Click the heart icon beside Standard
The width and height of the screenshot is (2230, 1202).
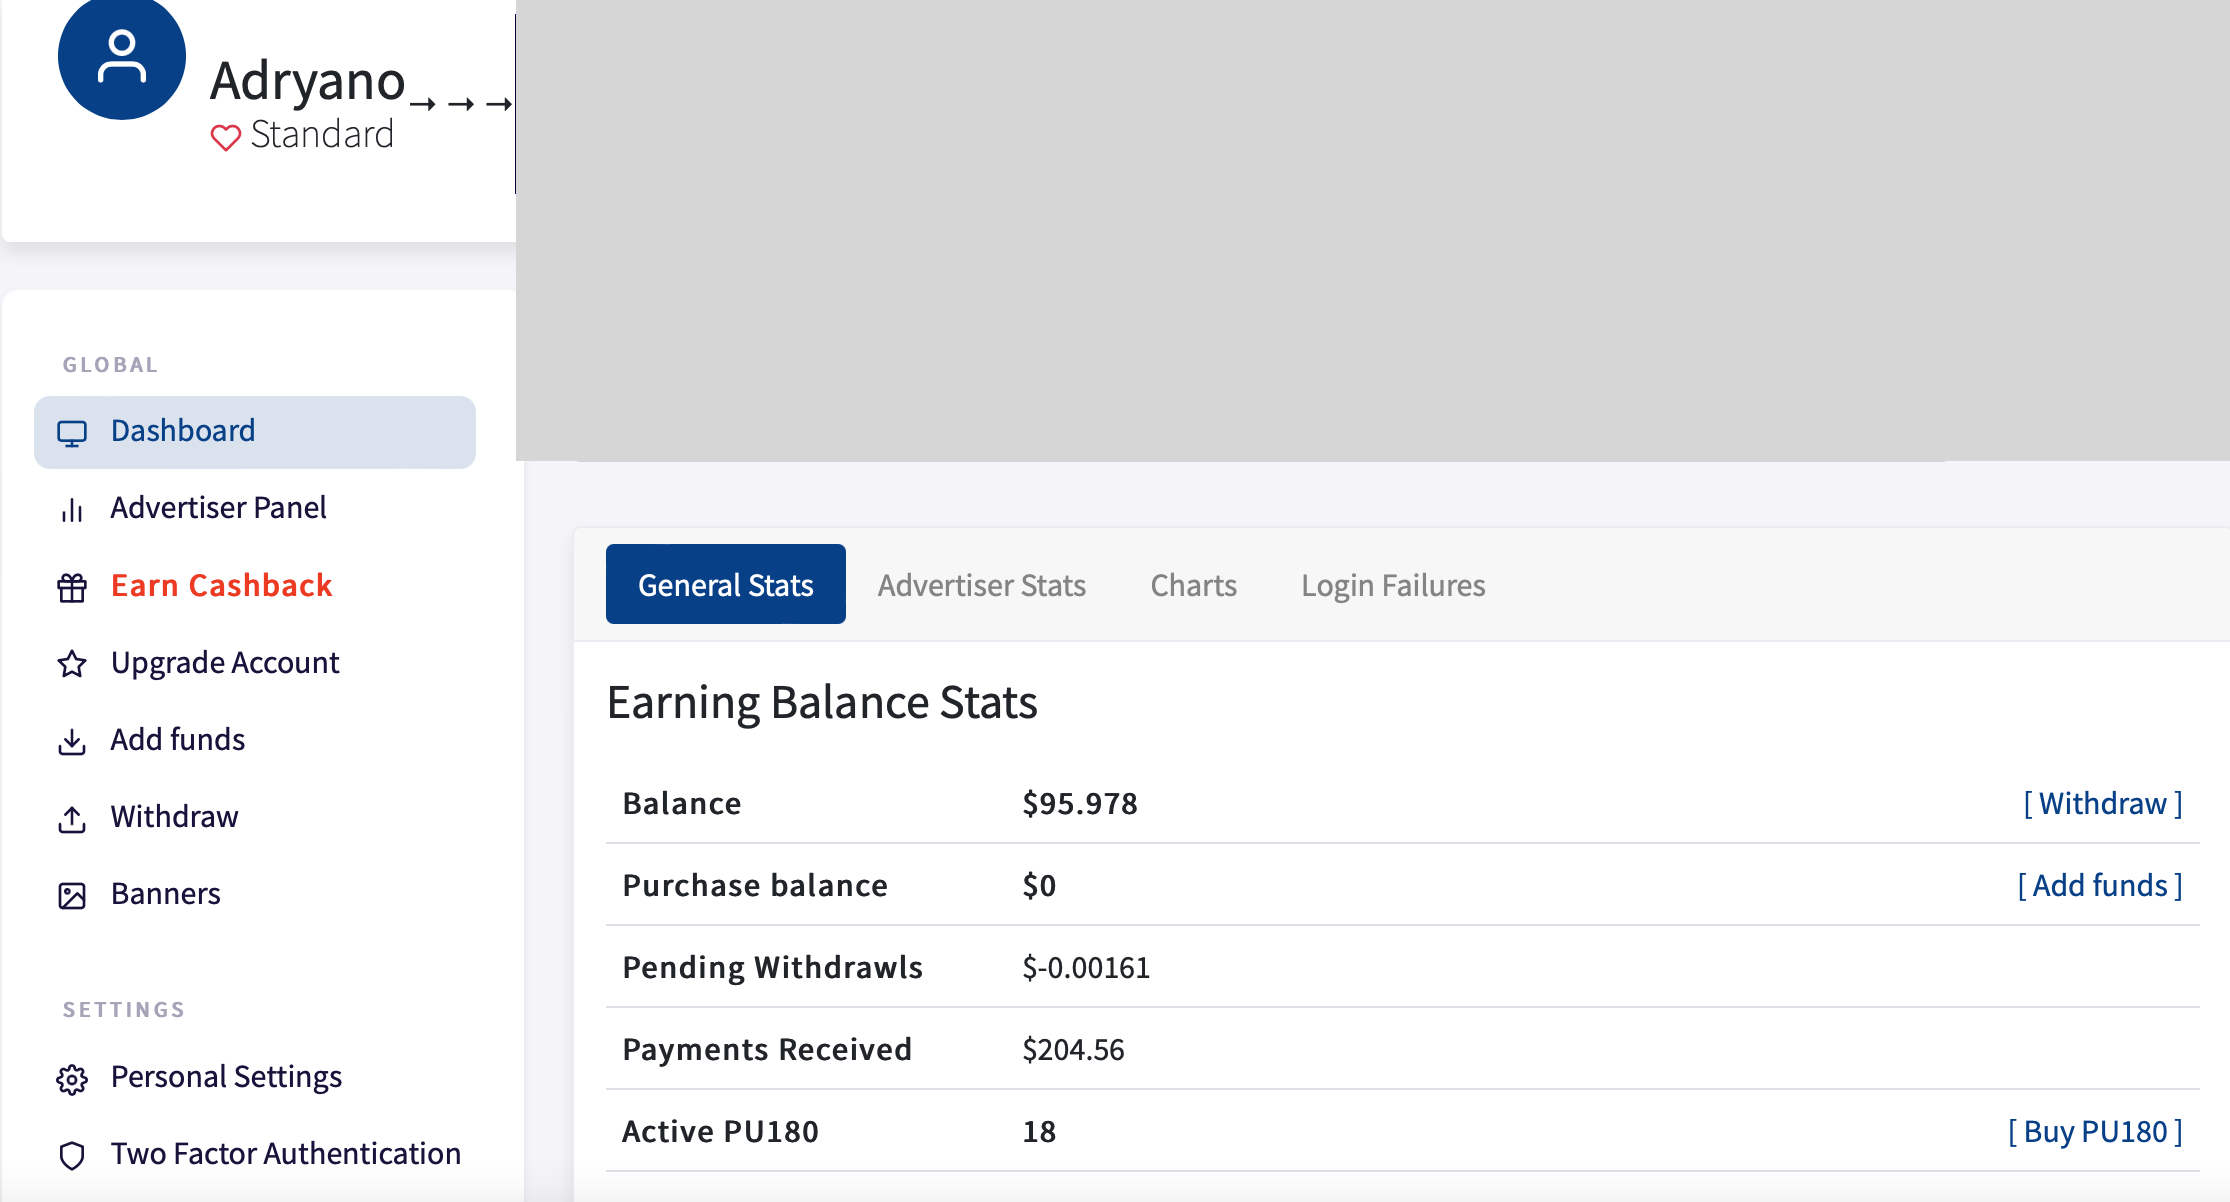point(225,137)
